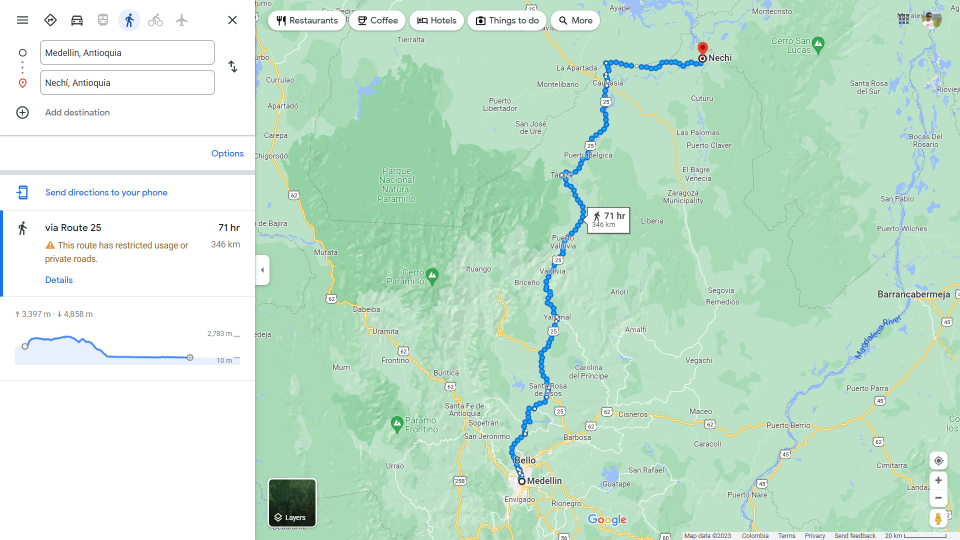Add another destination to route

pos(77,113)
